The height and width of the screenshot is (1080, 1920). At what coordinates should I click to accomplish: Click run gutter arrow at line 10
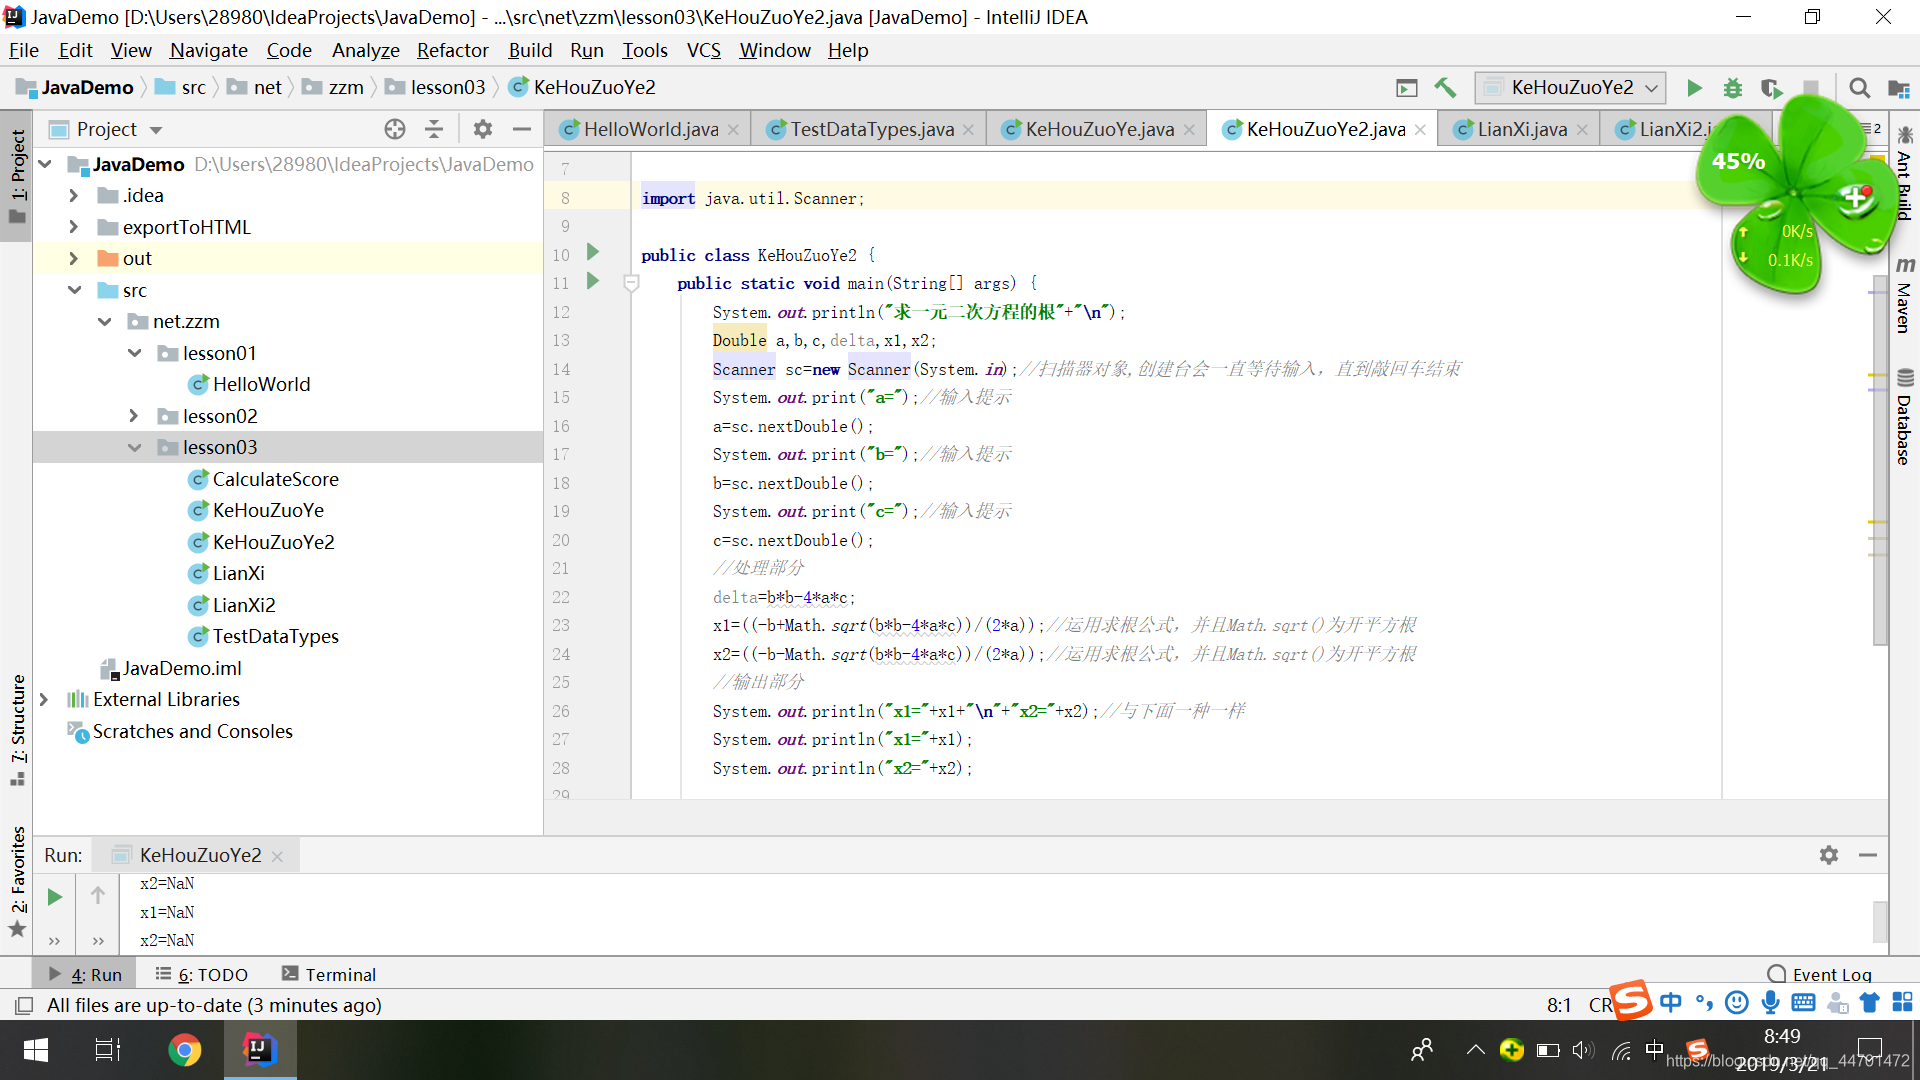pos(592,252)
